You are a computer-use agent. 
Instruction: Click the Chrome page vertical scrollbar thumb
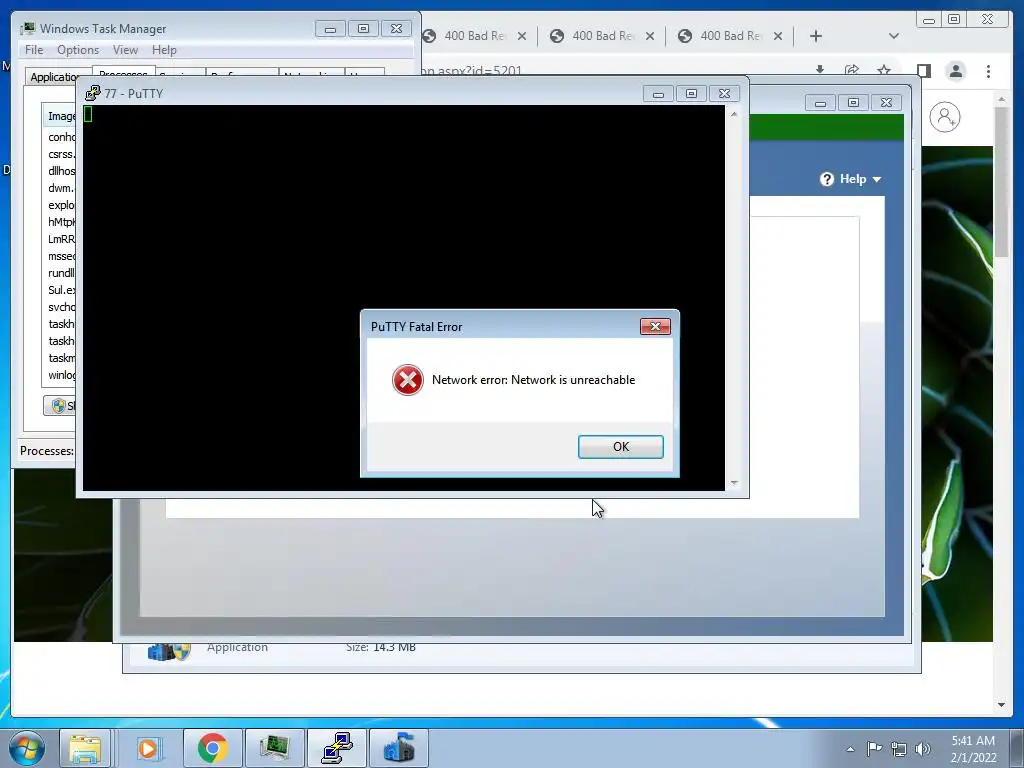pyautogui.click(x=1001, y=182)
